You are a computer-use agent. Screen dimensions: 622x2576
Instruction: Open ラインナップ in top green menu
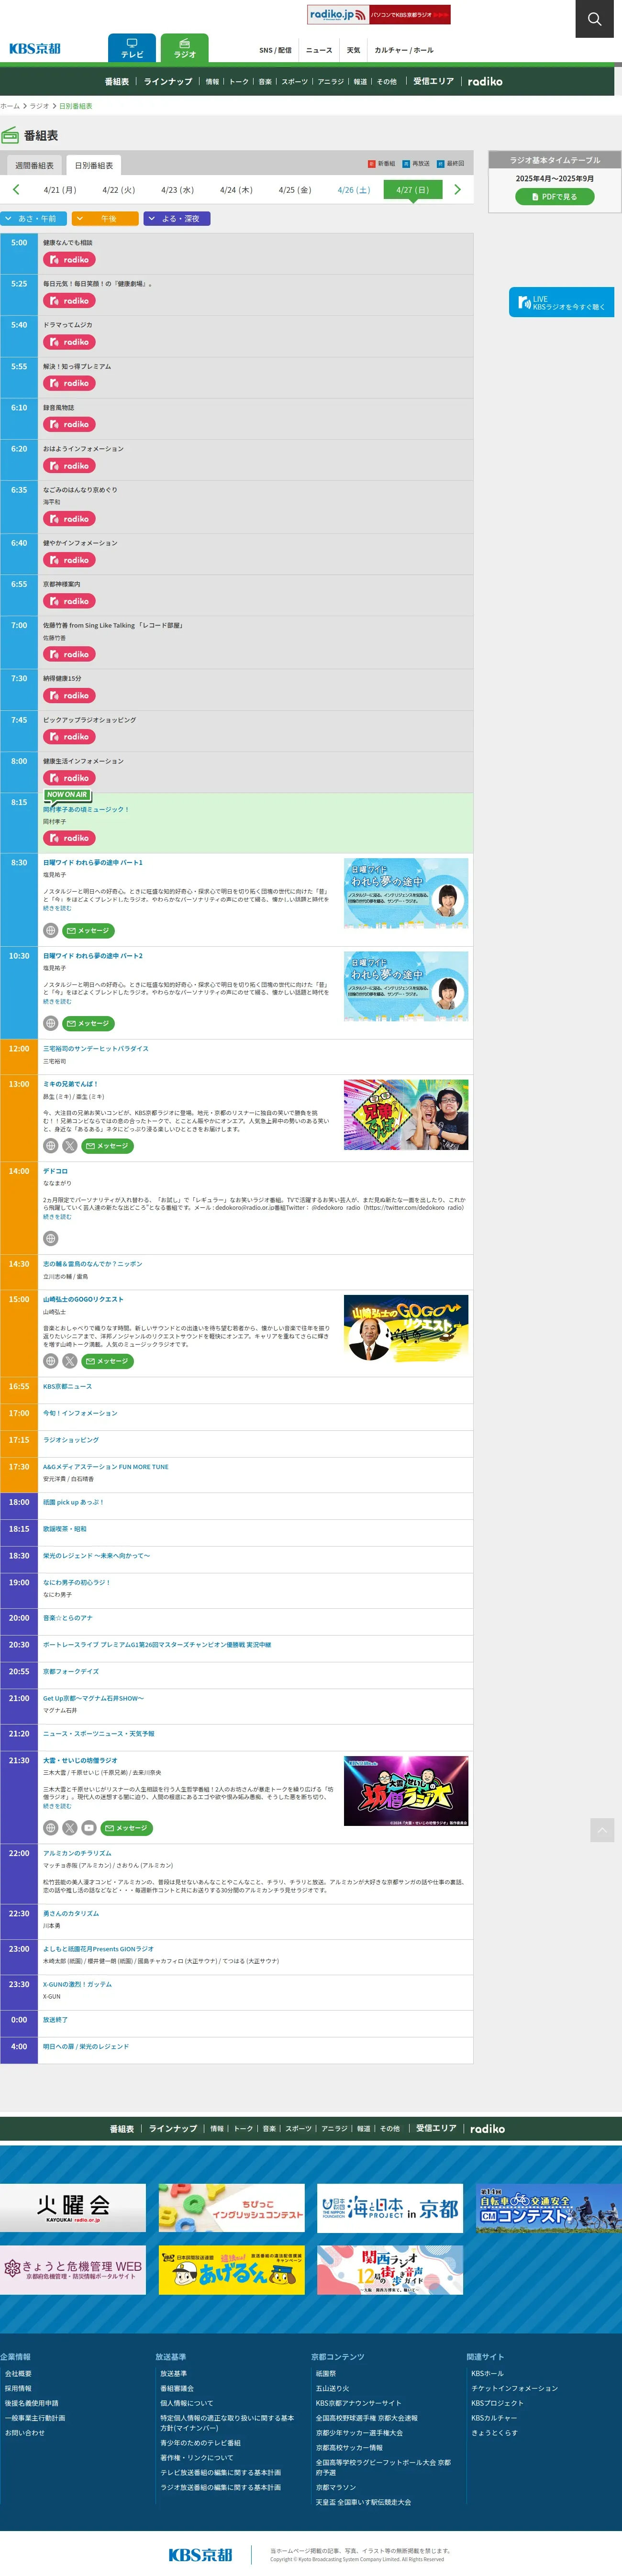168,81
